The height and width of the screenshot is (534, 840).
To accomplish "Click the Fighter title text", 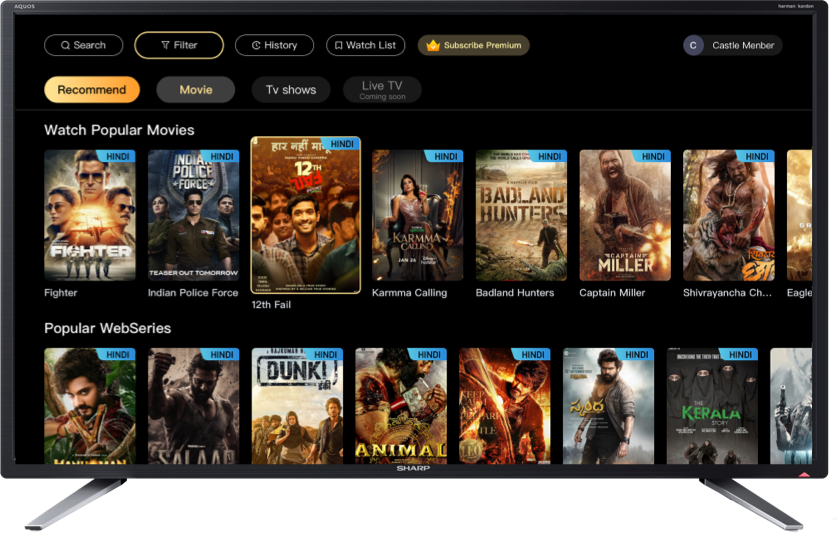I will point(61,293).
